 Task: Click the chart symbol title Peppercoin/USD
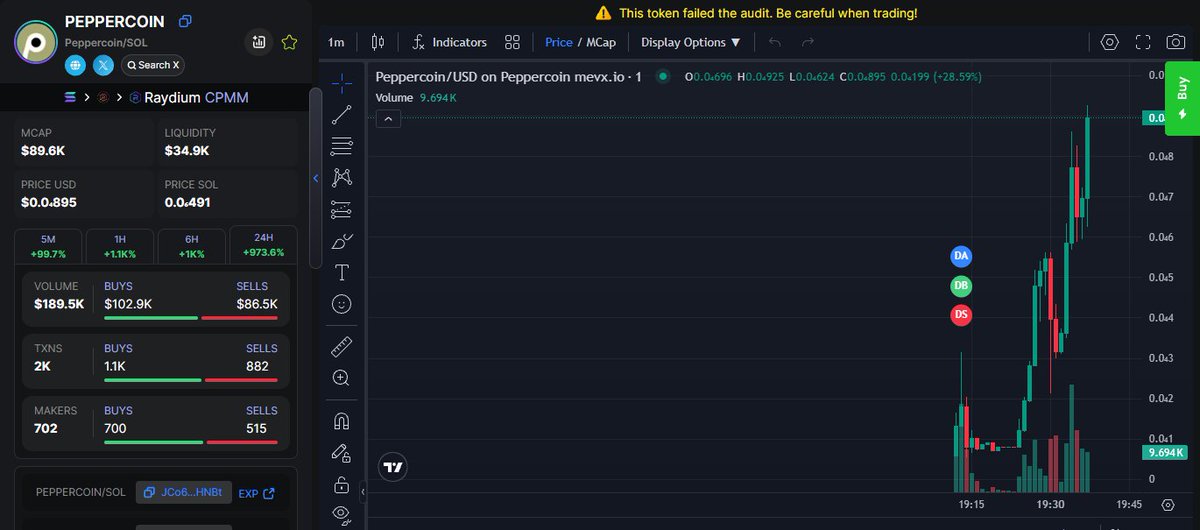click(507, 77)
